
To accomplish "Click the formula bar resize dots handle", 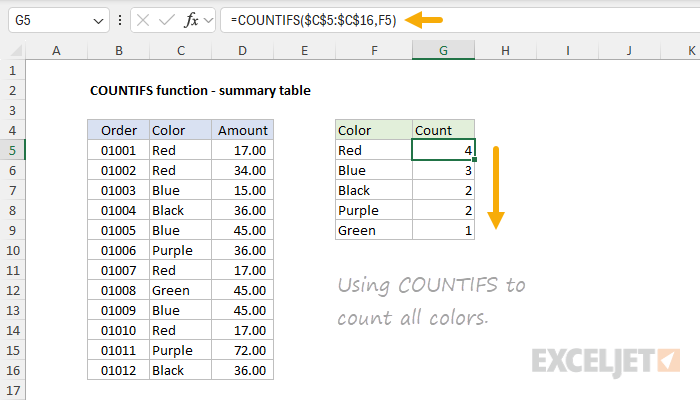I will [120, 20].
